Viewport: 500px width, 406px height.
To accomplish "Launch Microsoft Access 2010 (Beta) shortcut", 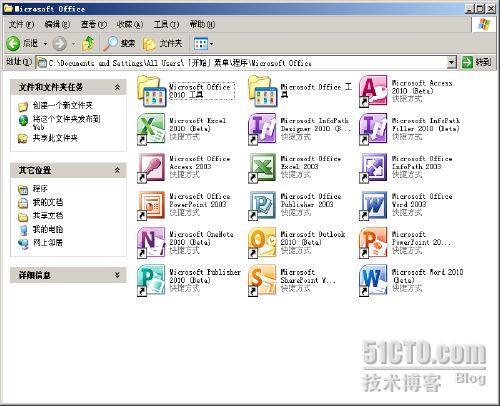I will click(373, 91).
